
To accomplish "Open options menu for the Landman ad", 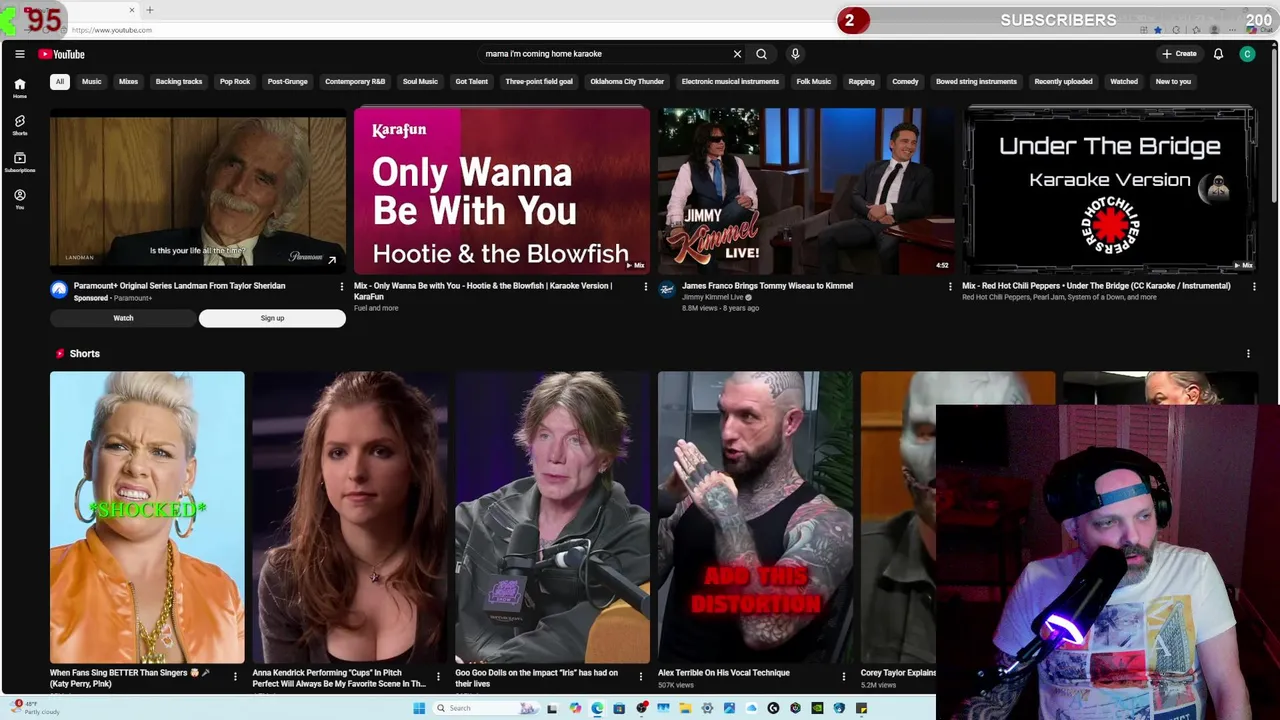I will click(342, 286).
